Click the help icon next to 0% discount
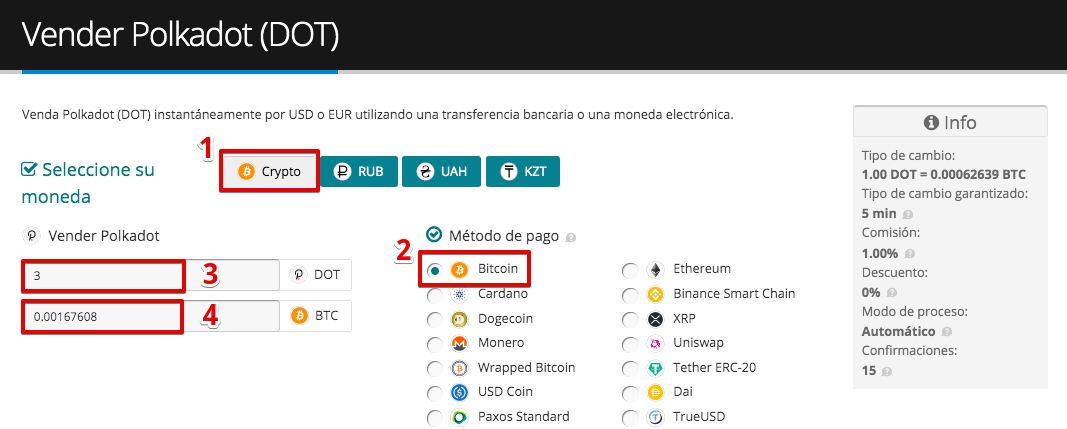Image resolution: width=1067 pixels, height=429 pixels. tap(891, 293)
